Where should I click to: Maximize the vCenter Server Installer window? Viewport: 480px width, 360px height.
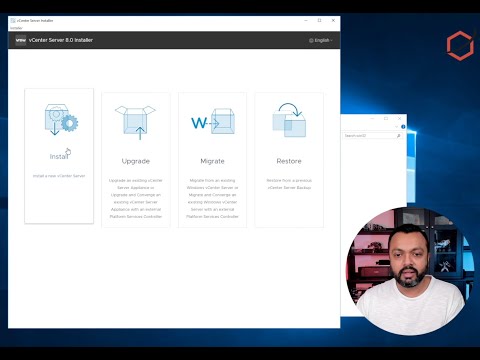[319, 20]
